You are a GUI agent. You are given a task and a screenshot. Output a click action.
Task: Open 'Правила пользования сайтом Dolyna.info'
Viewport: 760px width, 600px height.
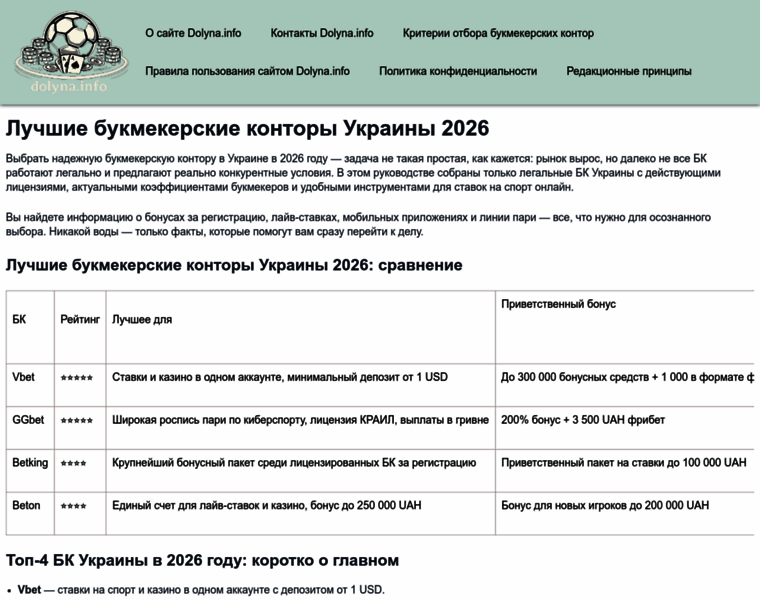pos(247,71)
